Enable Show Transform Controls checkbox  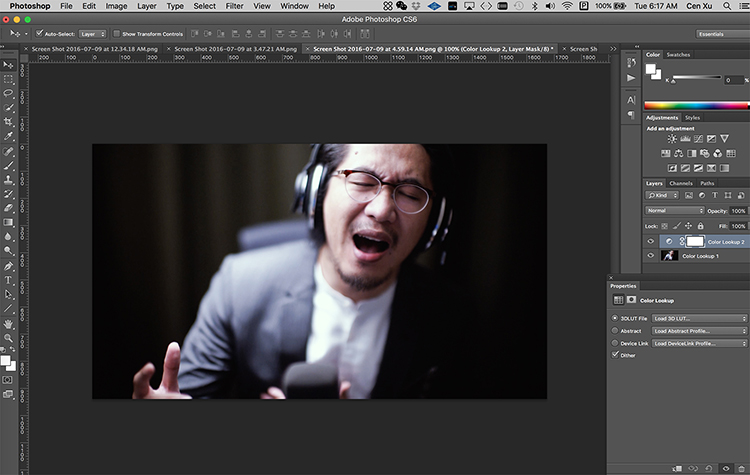pos(117,33)
